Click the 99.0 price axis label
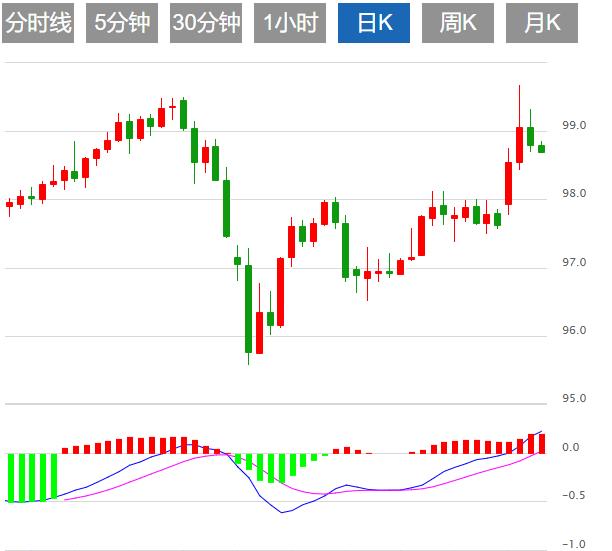612x551 pixels. (x=574, y=126)
